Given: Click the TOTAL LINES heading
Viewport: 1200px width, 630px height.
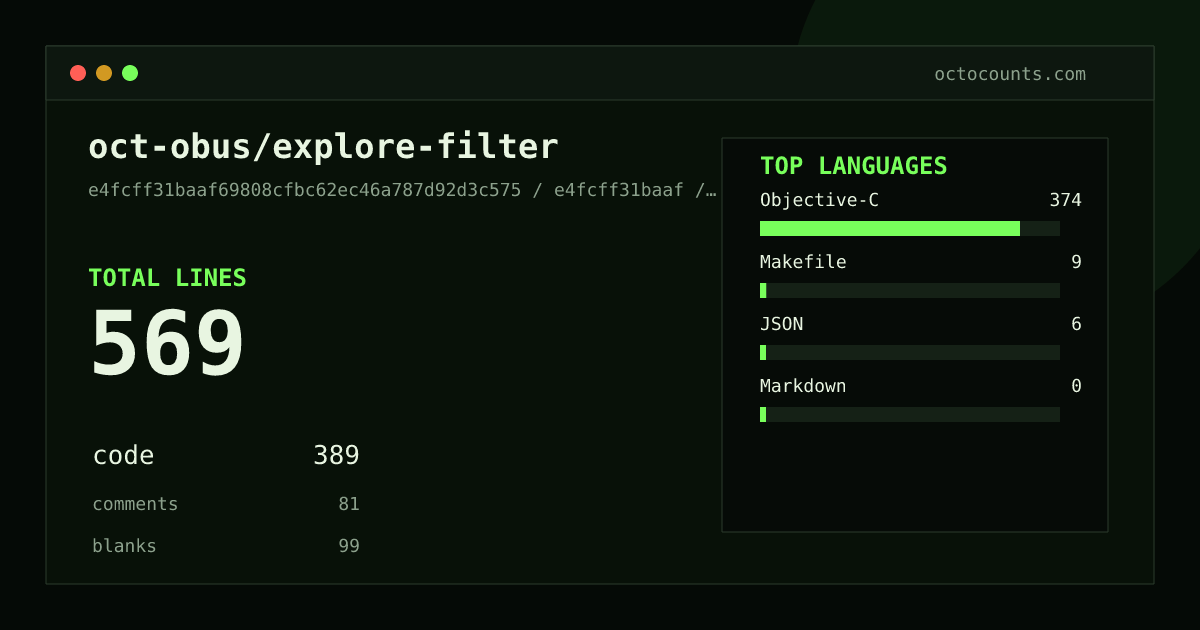Looking at the screenshot, I should [x=167, y=278].
